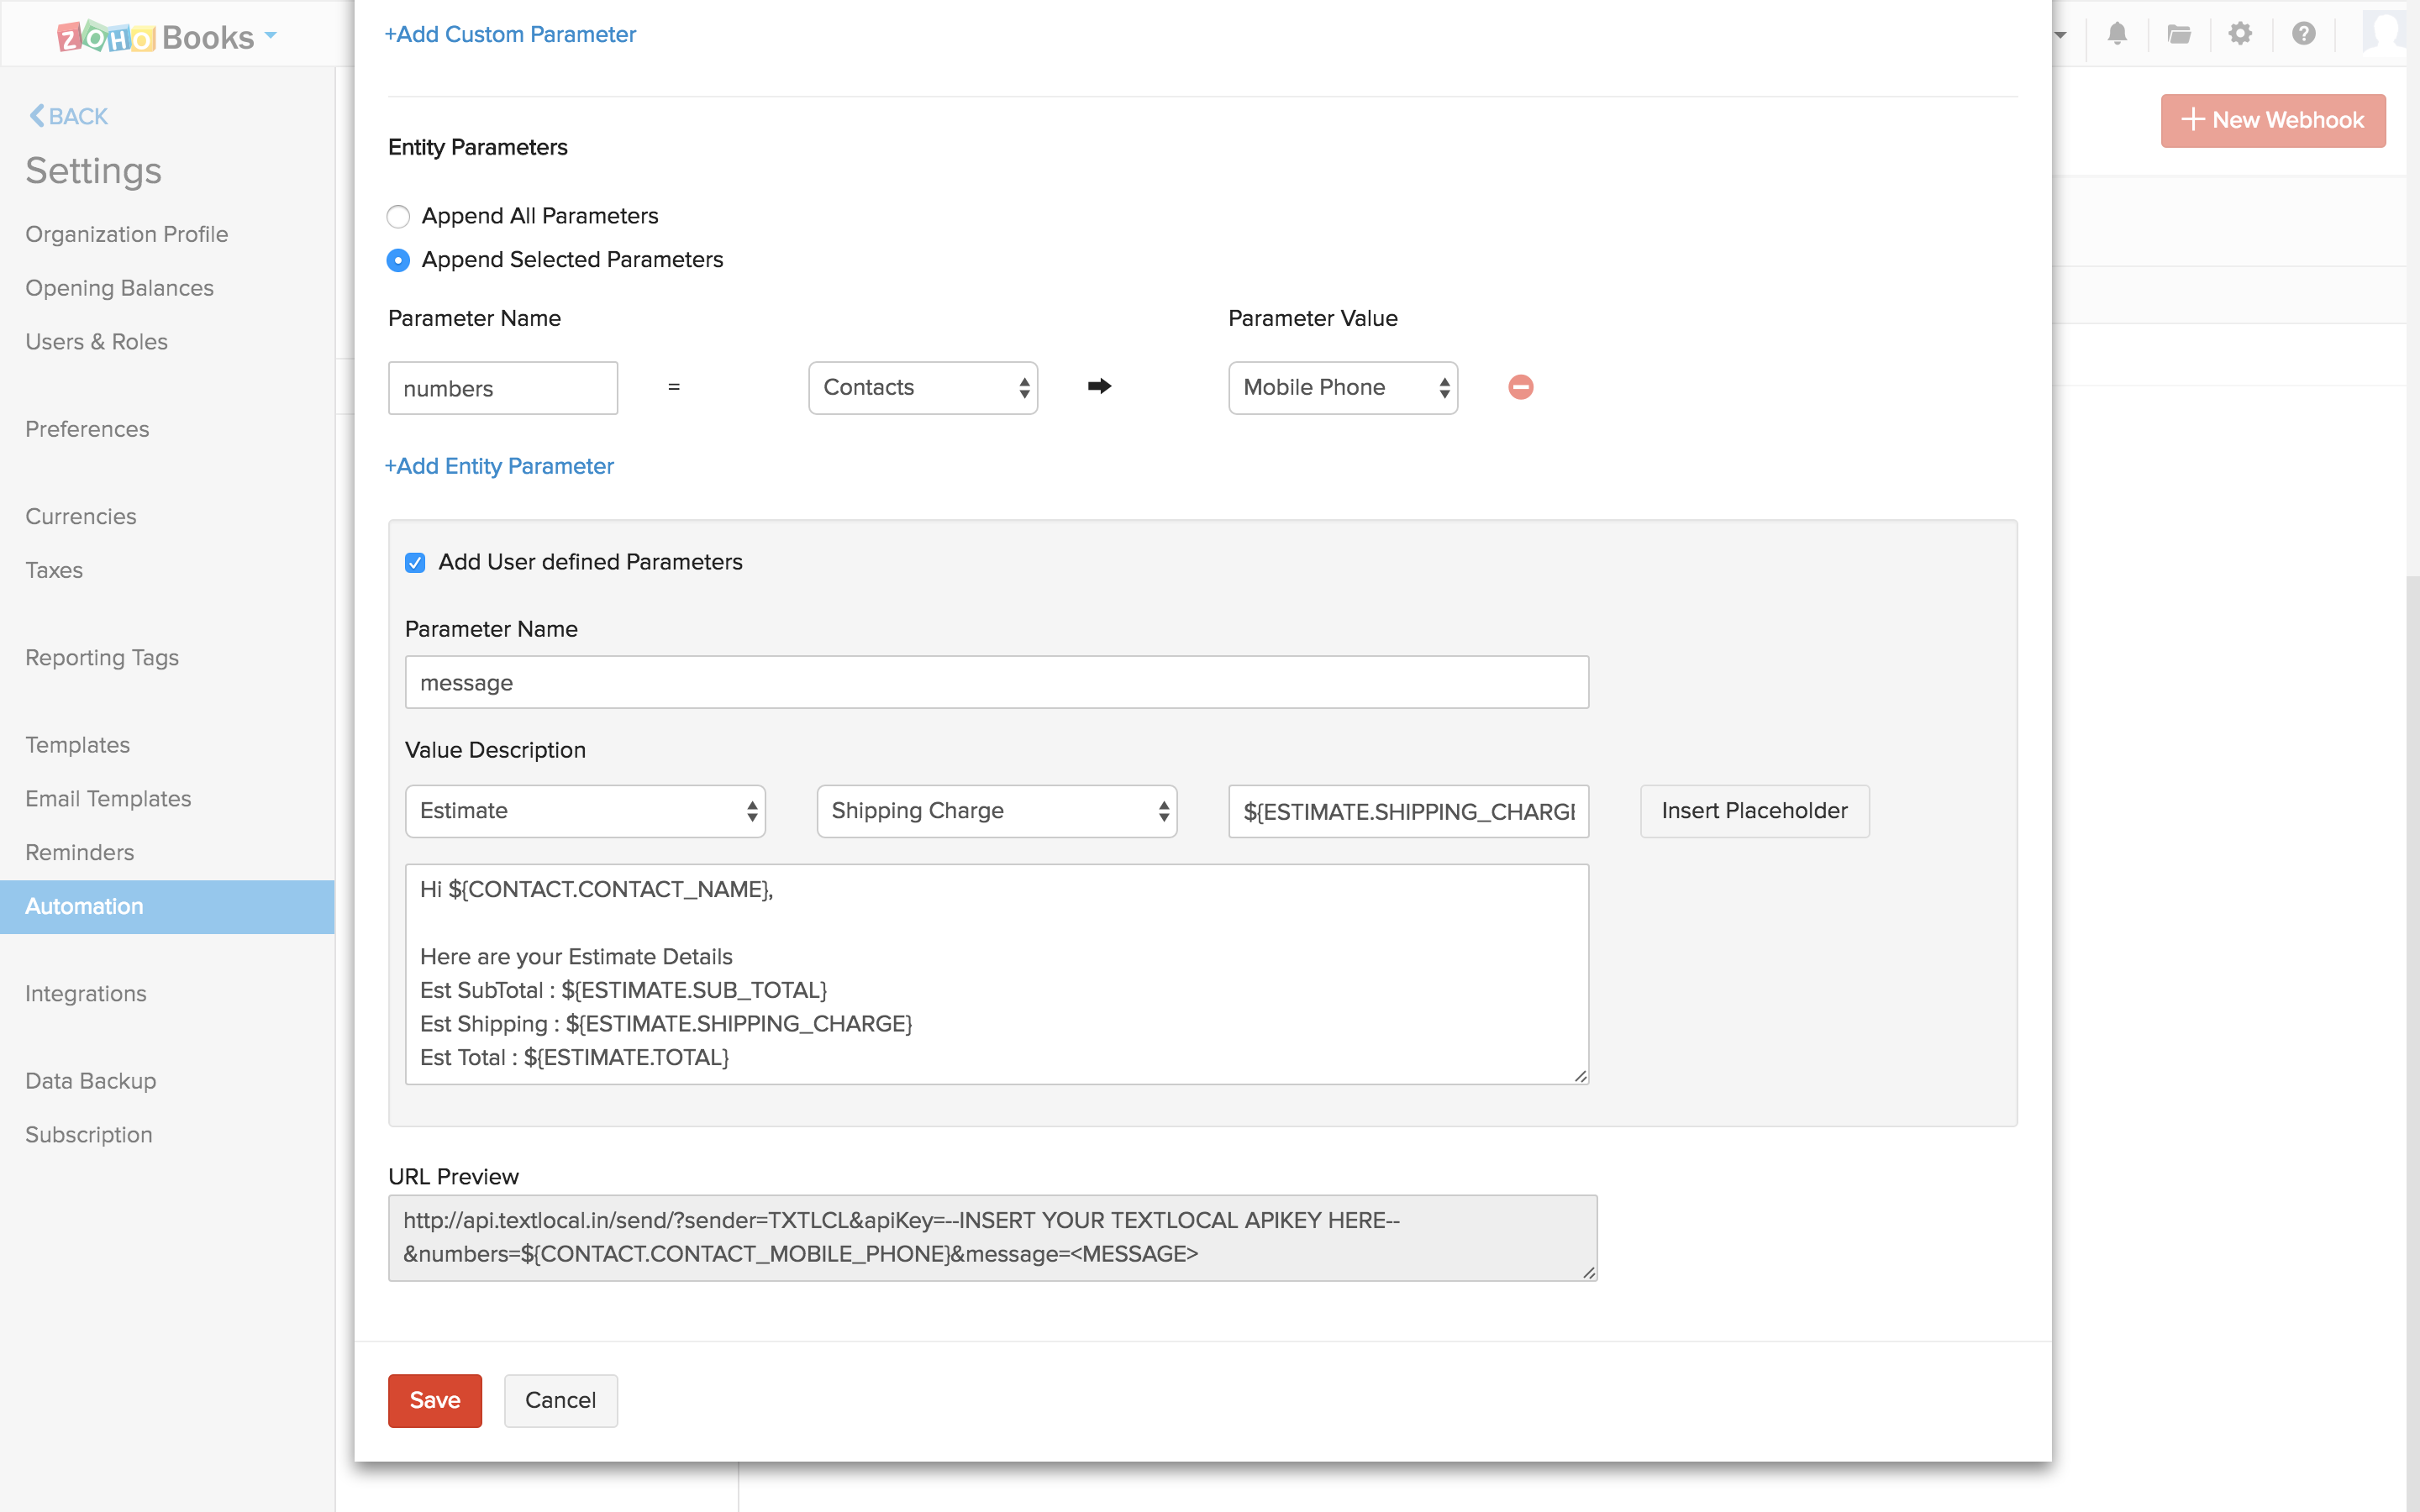Open the Shipping Charge field dropdown
This screenshot has width=2420, height=1512.
[x=995, y=811]
